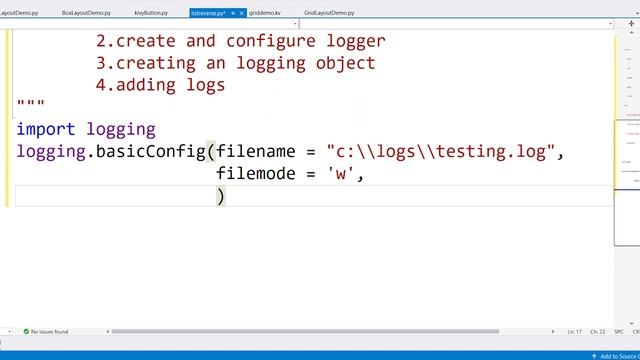This screenshot has height=360, width=640.
Task: Open the GridLayoutDemo.py tab
Action: (329, 13)
